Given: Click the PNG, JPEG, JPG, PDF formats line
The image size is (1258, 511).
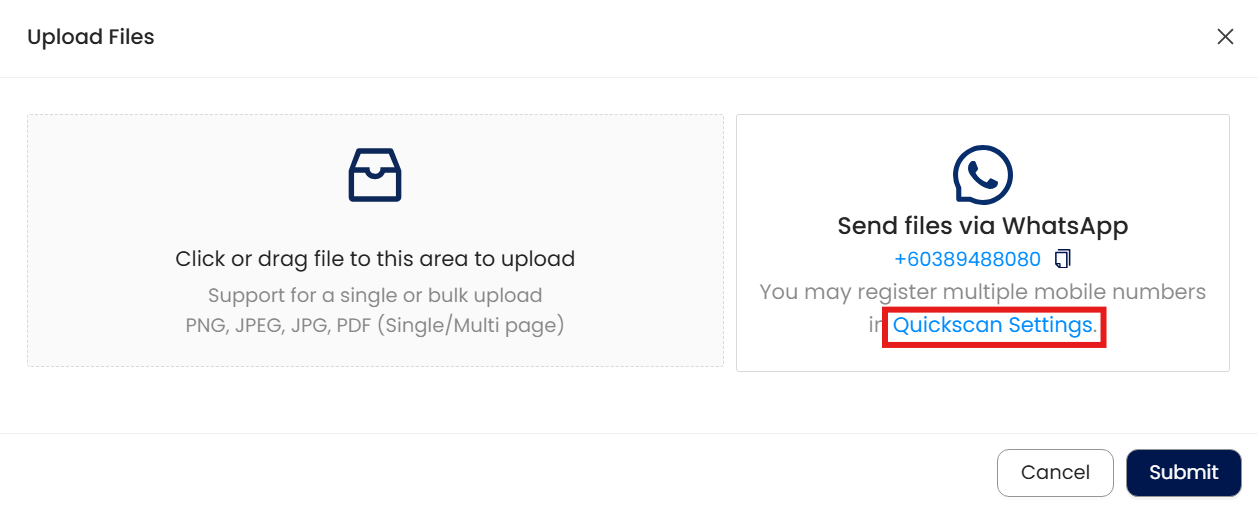Looking at the screenshot, I should [280, 326].
